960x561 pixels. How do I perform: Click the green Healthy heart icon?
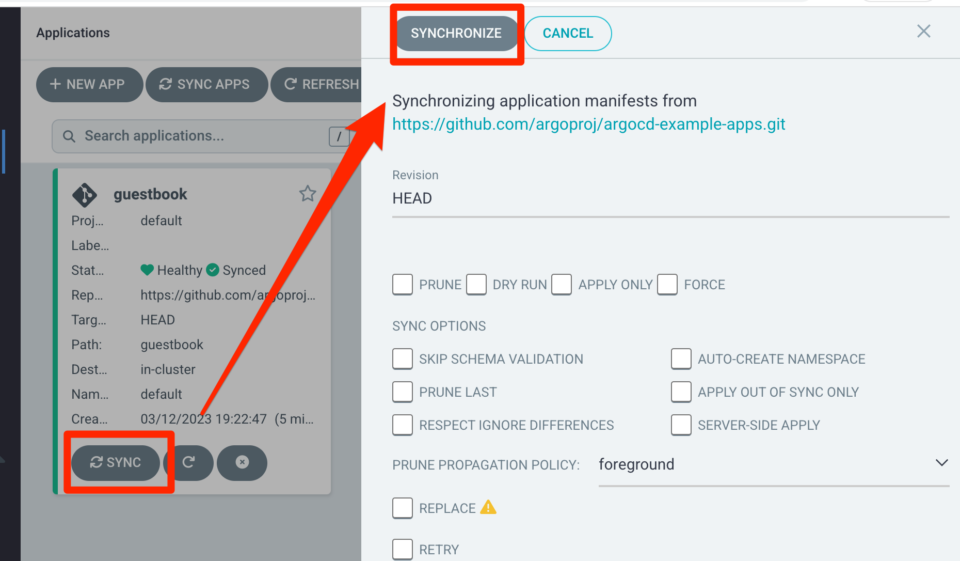coord(147,270)
